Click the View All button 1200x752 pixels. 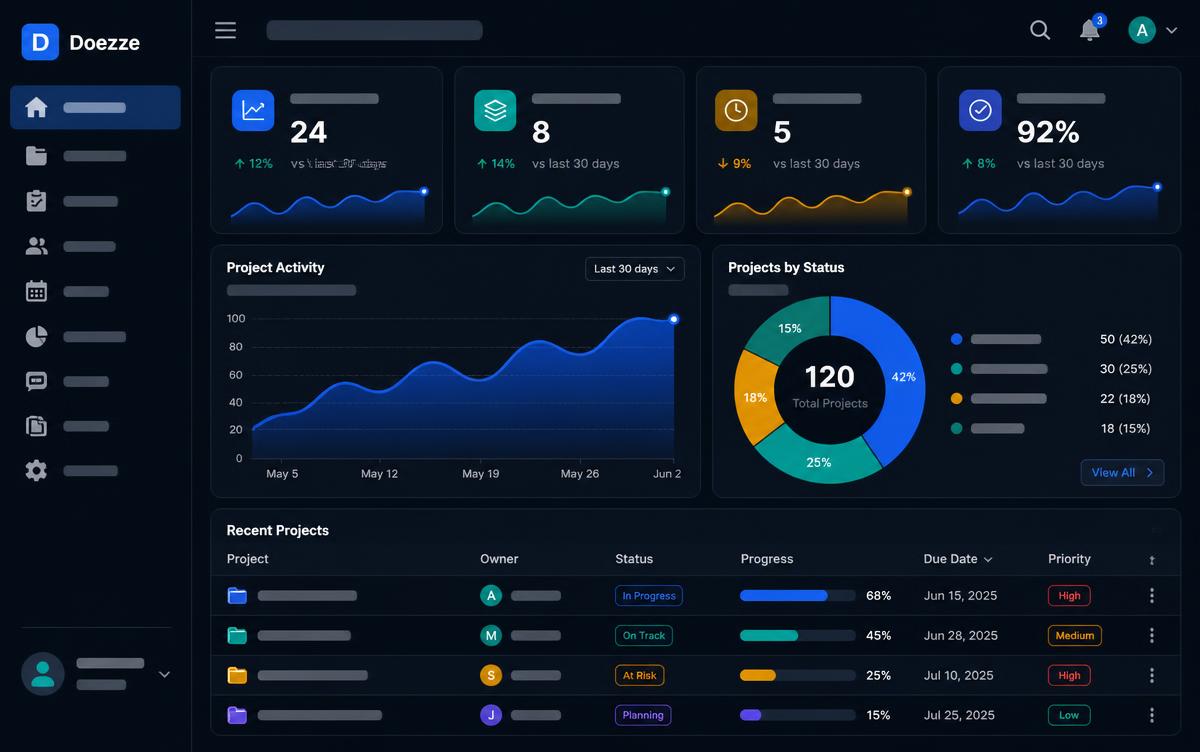[x=1122, y=473]
